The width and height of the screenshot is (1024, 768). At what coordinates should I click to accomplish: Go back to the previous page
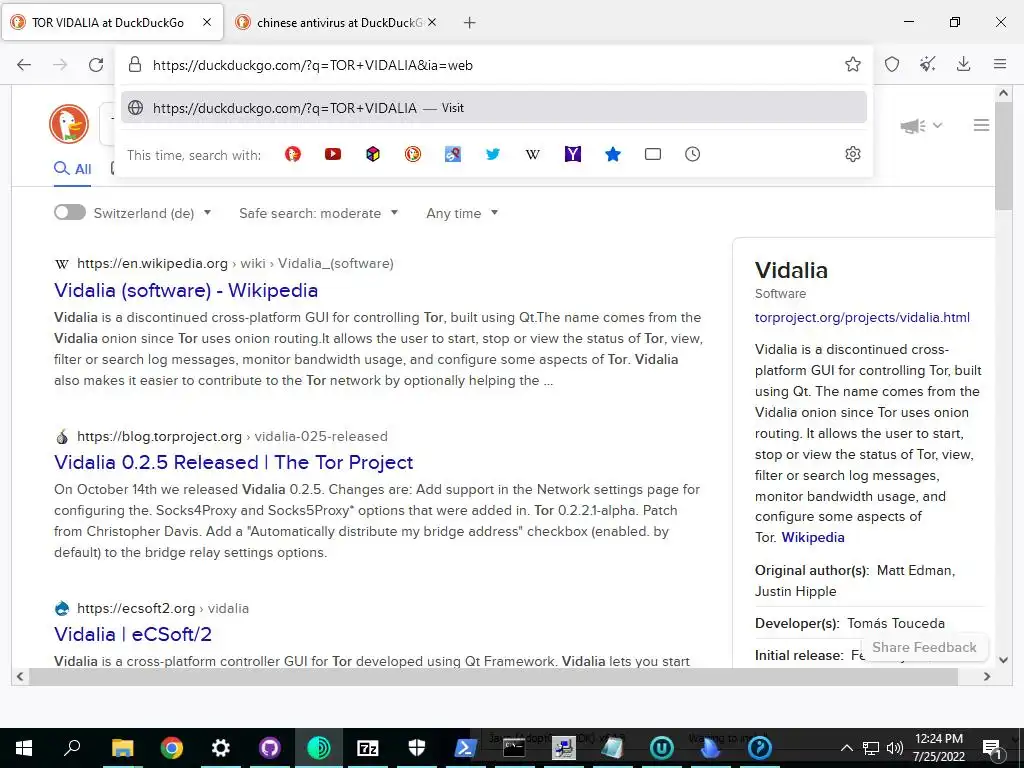pos(24,65)
